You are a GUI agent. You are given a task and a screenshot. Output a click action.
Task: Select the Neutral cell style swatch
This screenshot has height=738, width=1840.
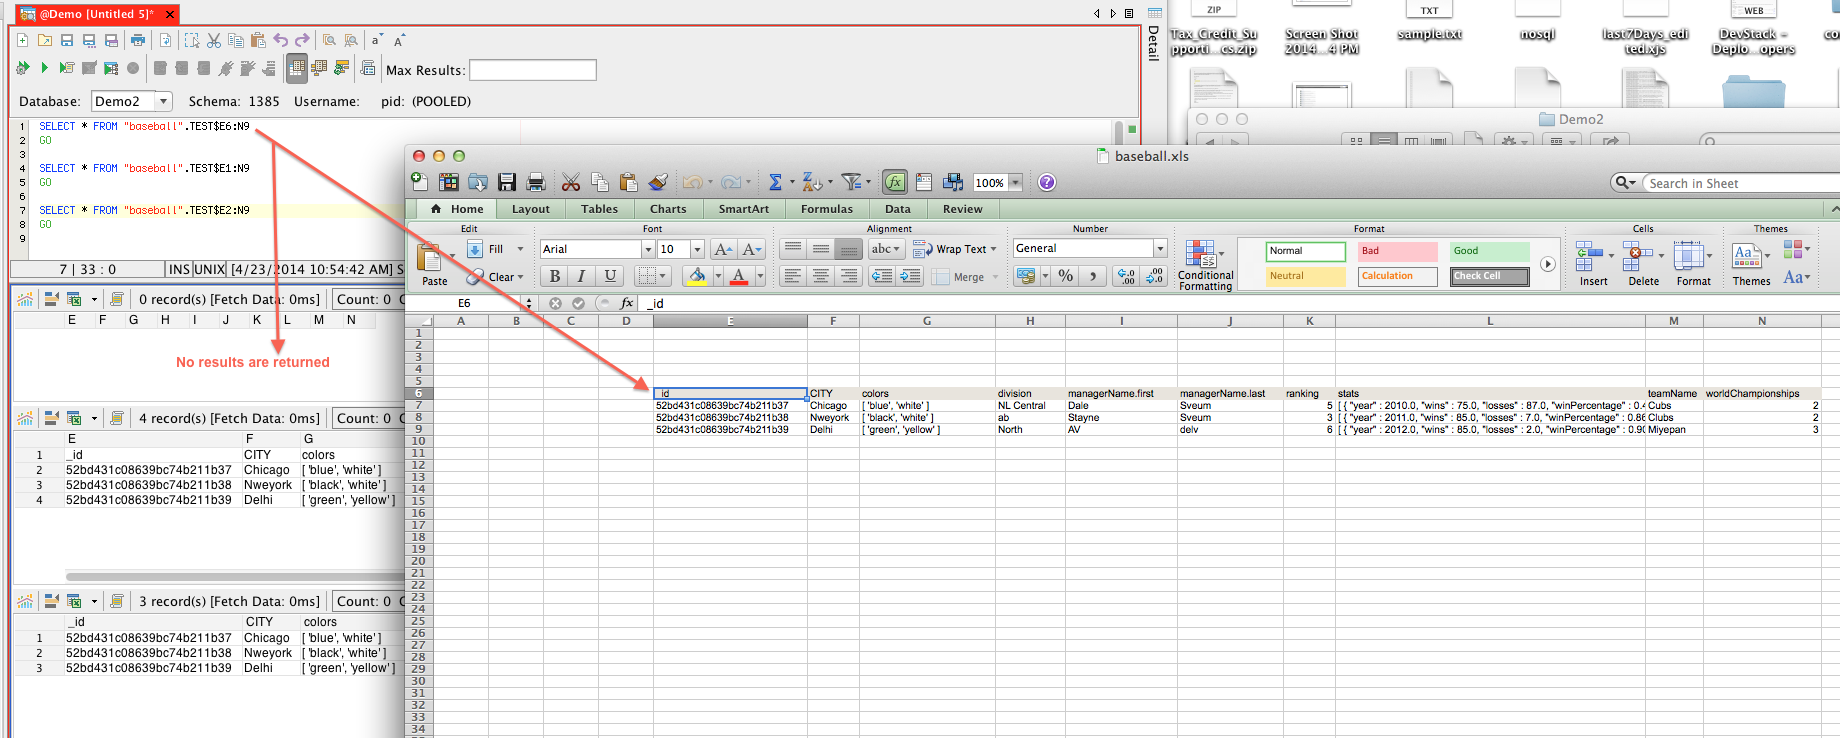[1306, 276]
